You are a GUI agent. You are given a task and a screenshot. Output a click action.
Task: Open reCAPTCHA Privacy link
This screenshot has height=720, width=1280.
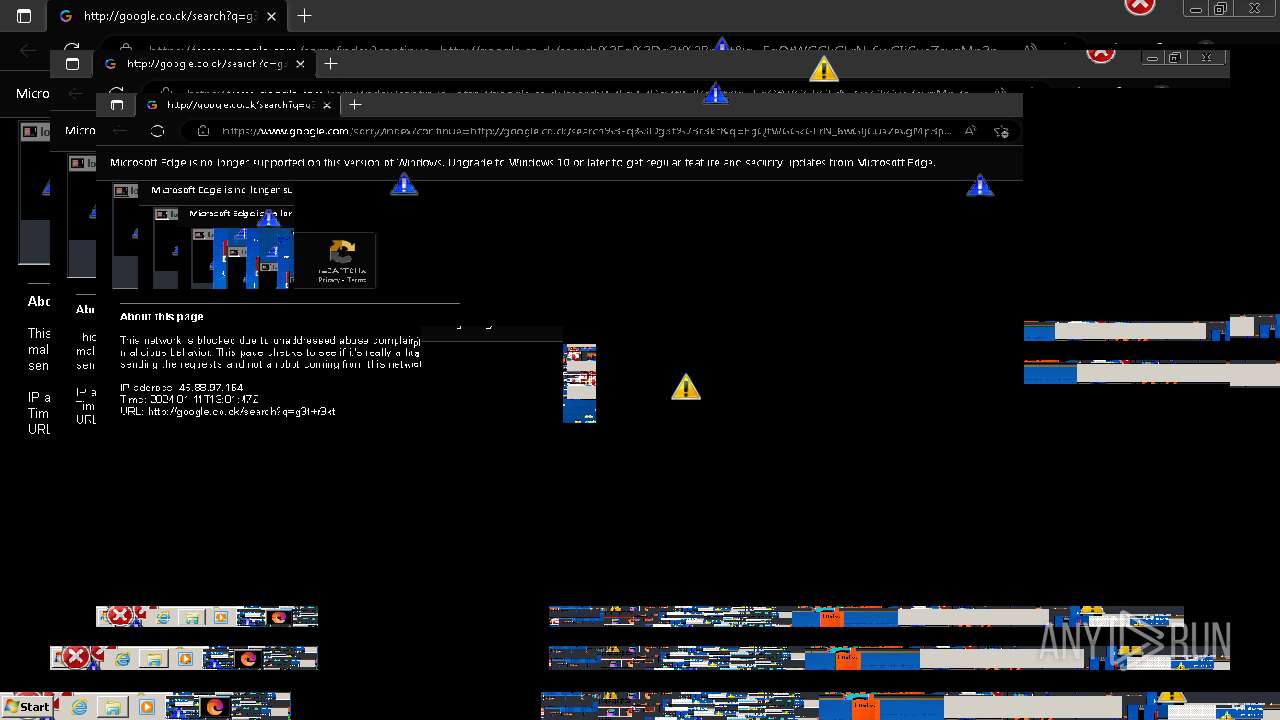[x=329, y=280]
